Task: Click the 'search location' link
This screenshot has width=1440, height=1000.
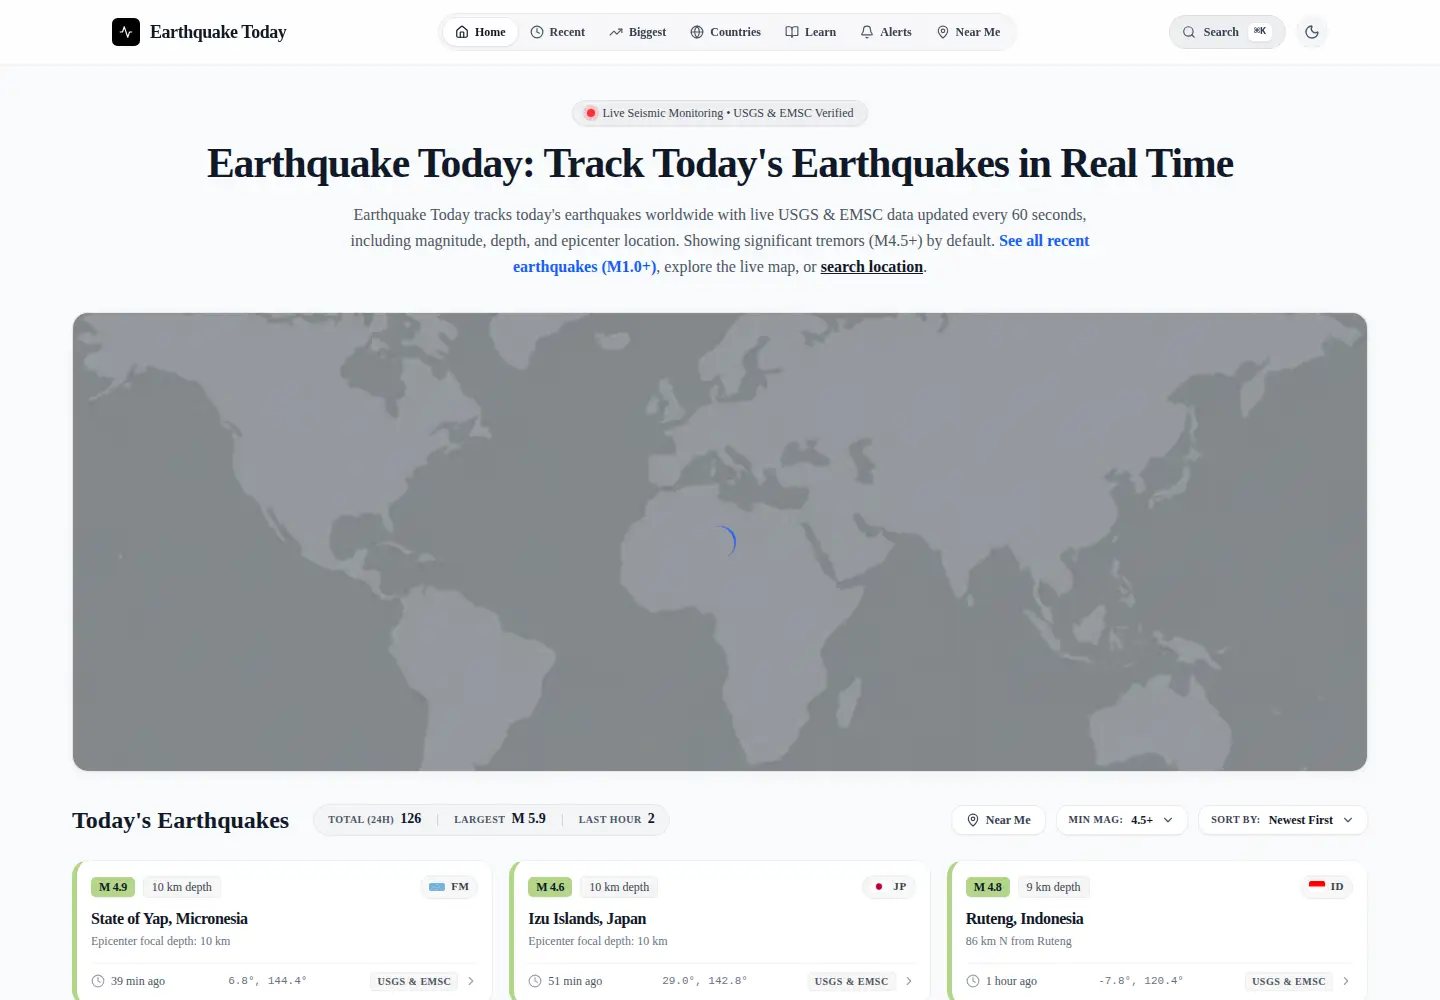Action: click(x=872, y=267)
